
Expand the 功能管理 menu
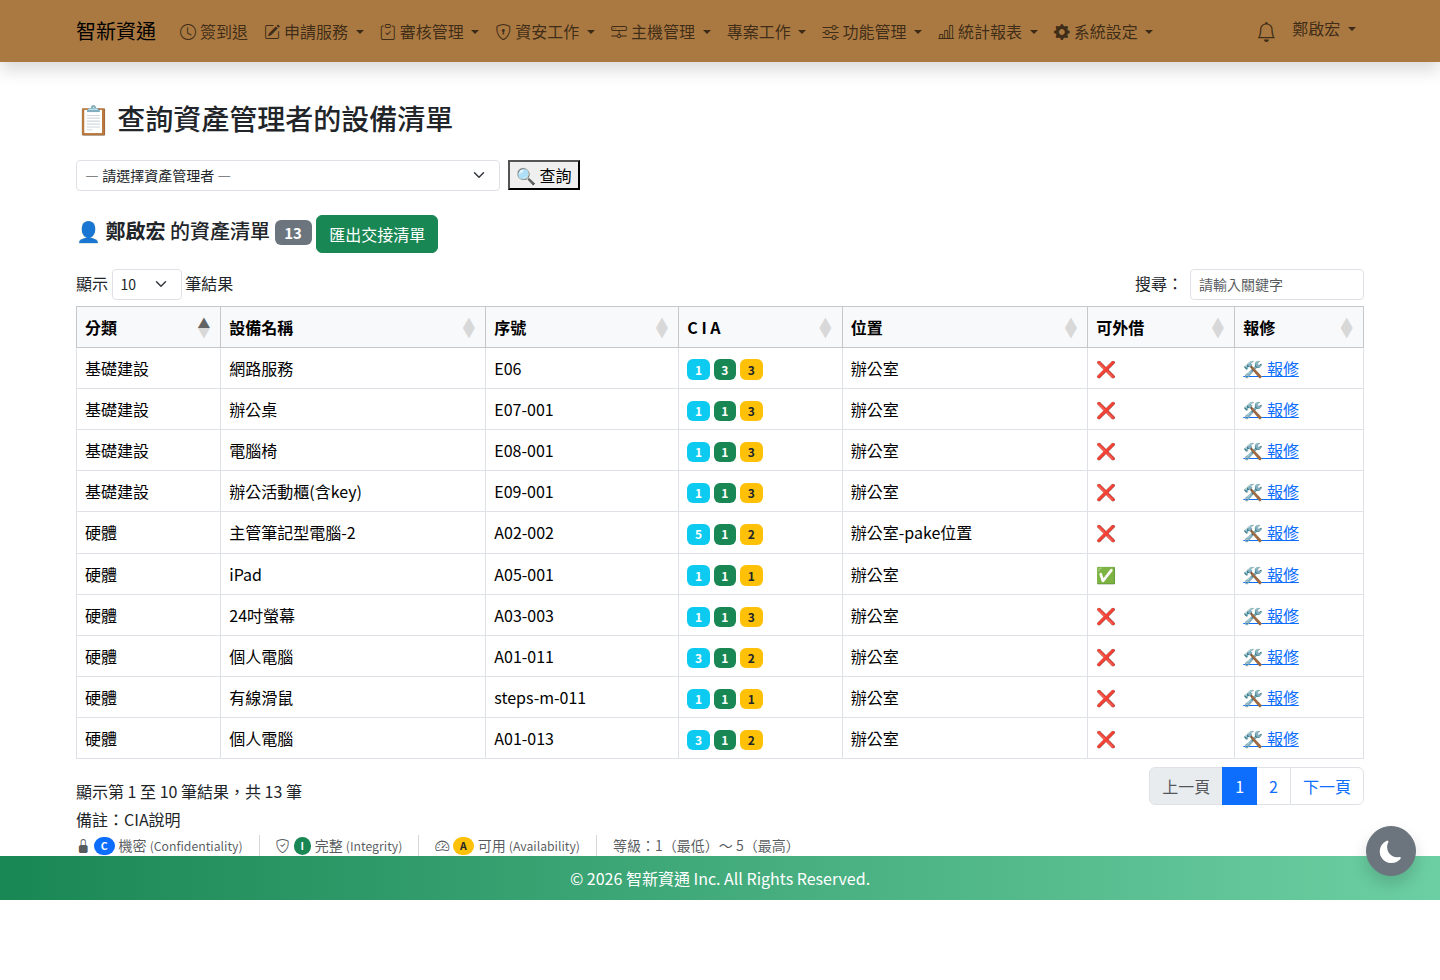click(873, 32)
